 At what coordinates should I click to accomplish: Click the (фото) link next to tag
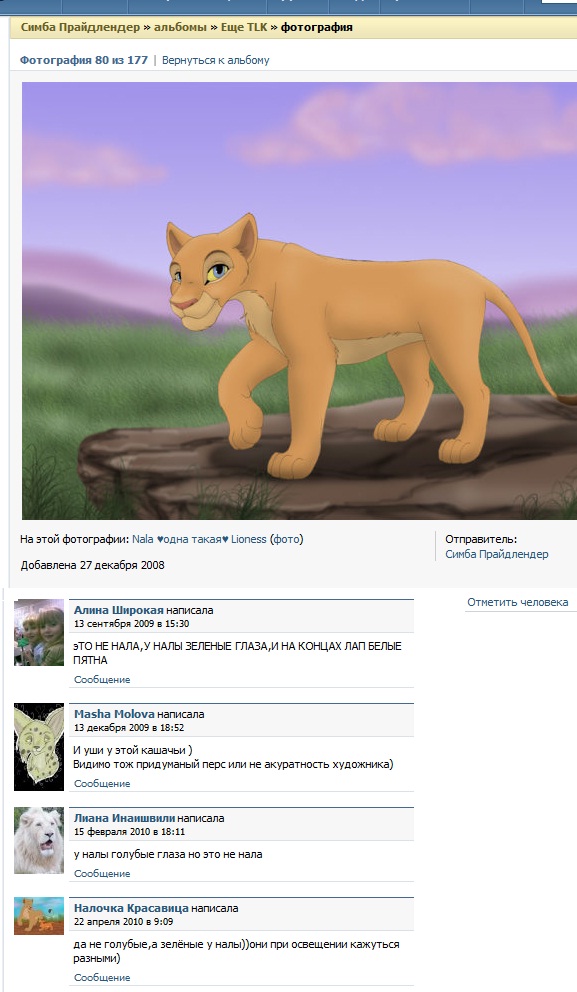click(287, 539)
